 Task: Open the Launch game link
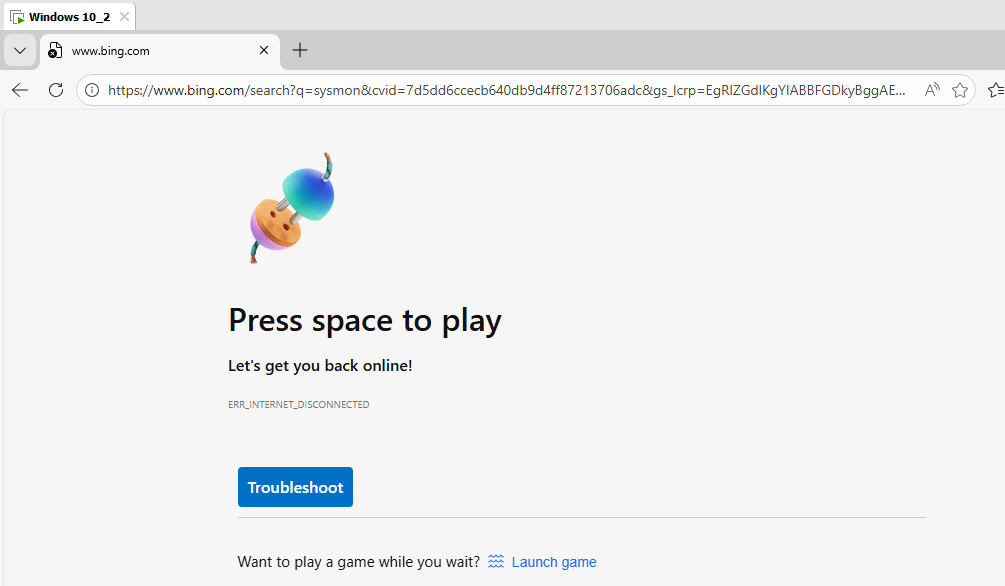(554, 562)
